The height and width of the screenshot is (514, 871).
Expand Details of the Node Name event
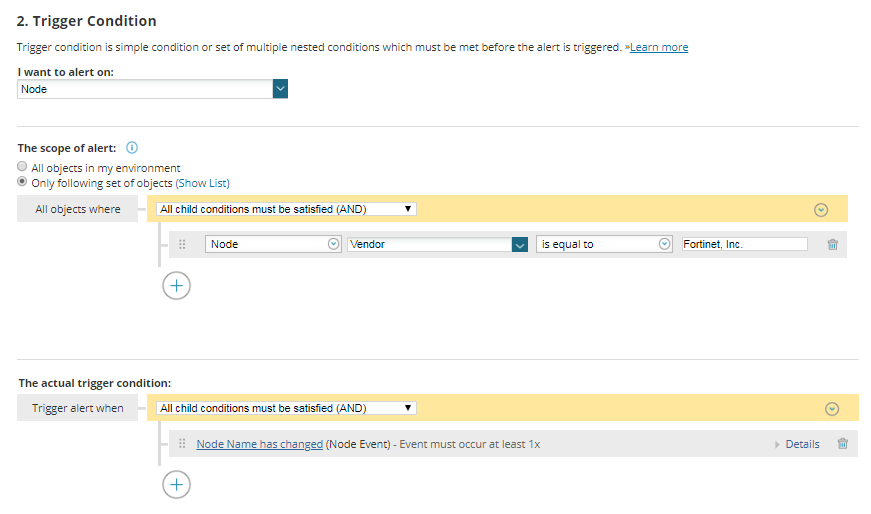[797, 444]
